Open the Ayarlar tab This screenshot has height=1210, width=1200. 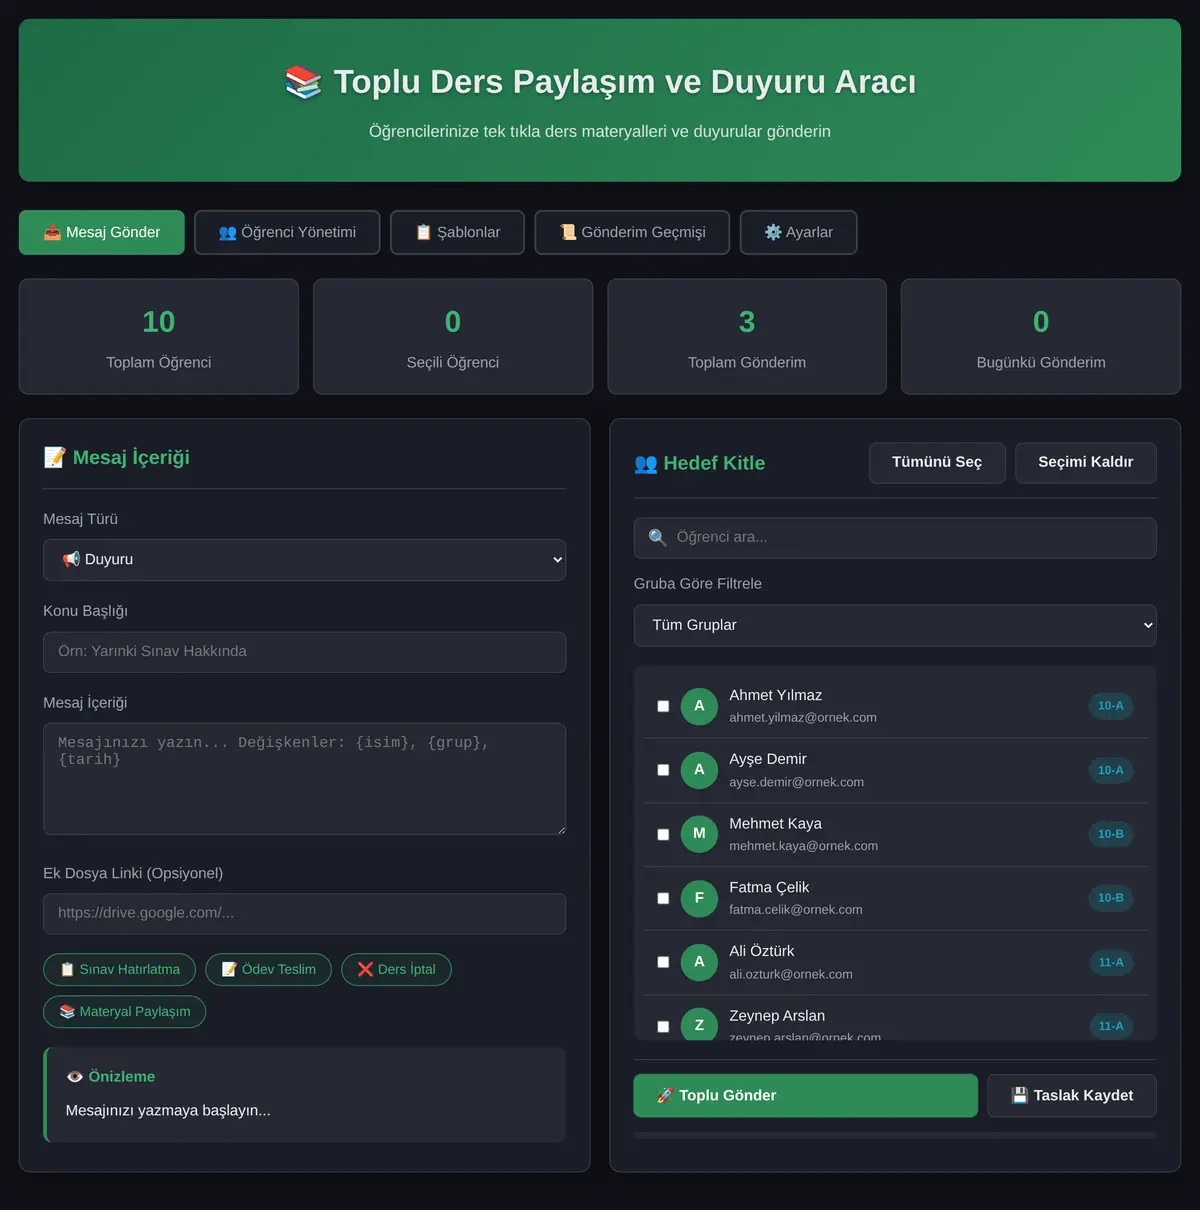[798, 232]
